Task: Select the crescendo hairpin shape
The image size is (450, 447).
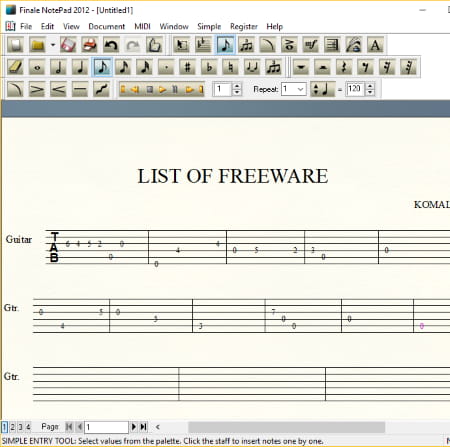Action: pyautogui.click(x=58, y=89)
